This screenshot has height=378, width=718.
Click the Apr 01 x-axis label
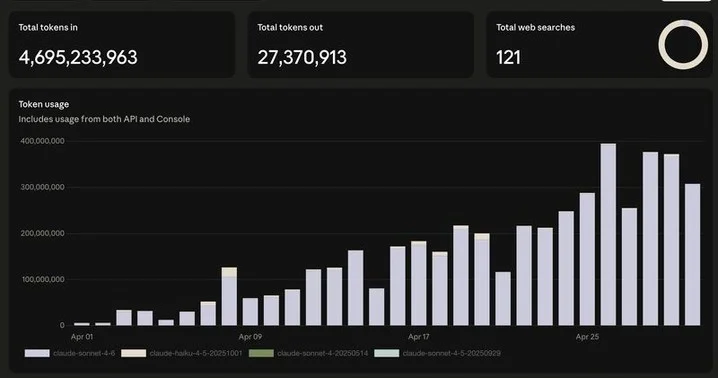point(82,337)
